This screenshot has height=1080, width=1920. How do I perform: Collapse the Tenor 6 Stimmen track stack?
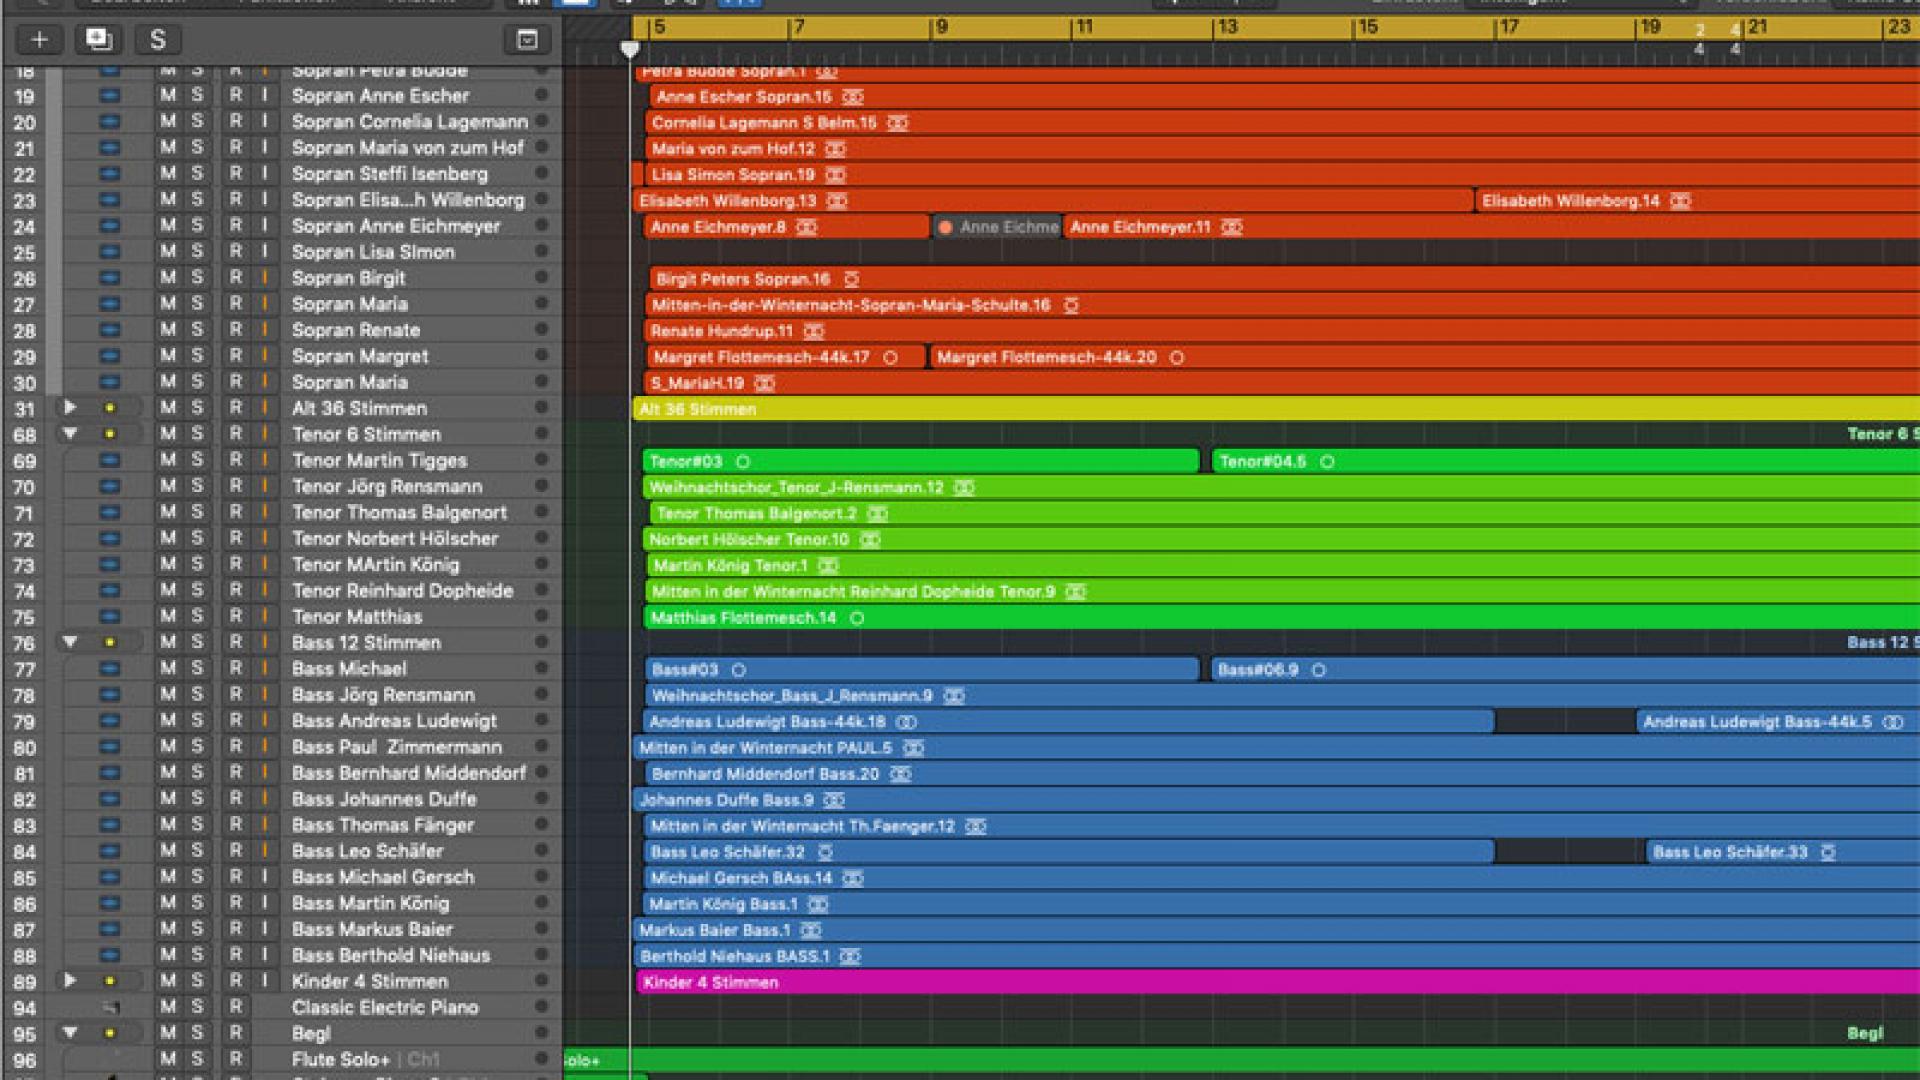click(x=69, y=434)
